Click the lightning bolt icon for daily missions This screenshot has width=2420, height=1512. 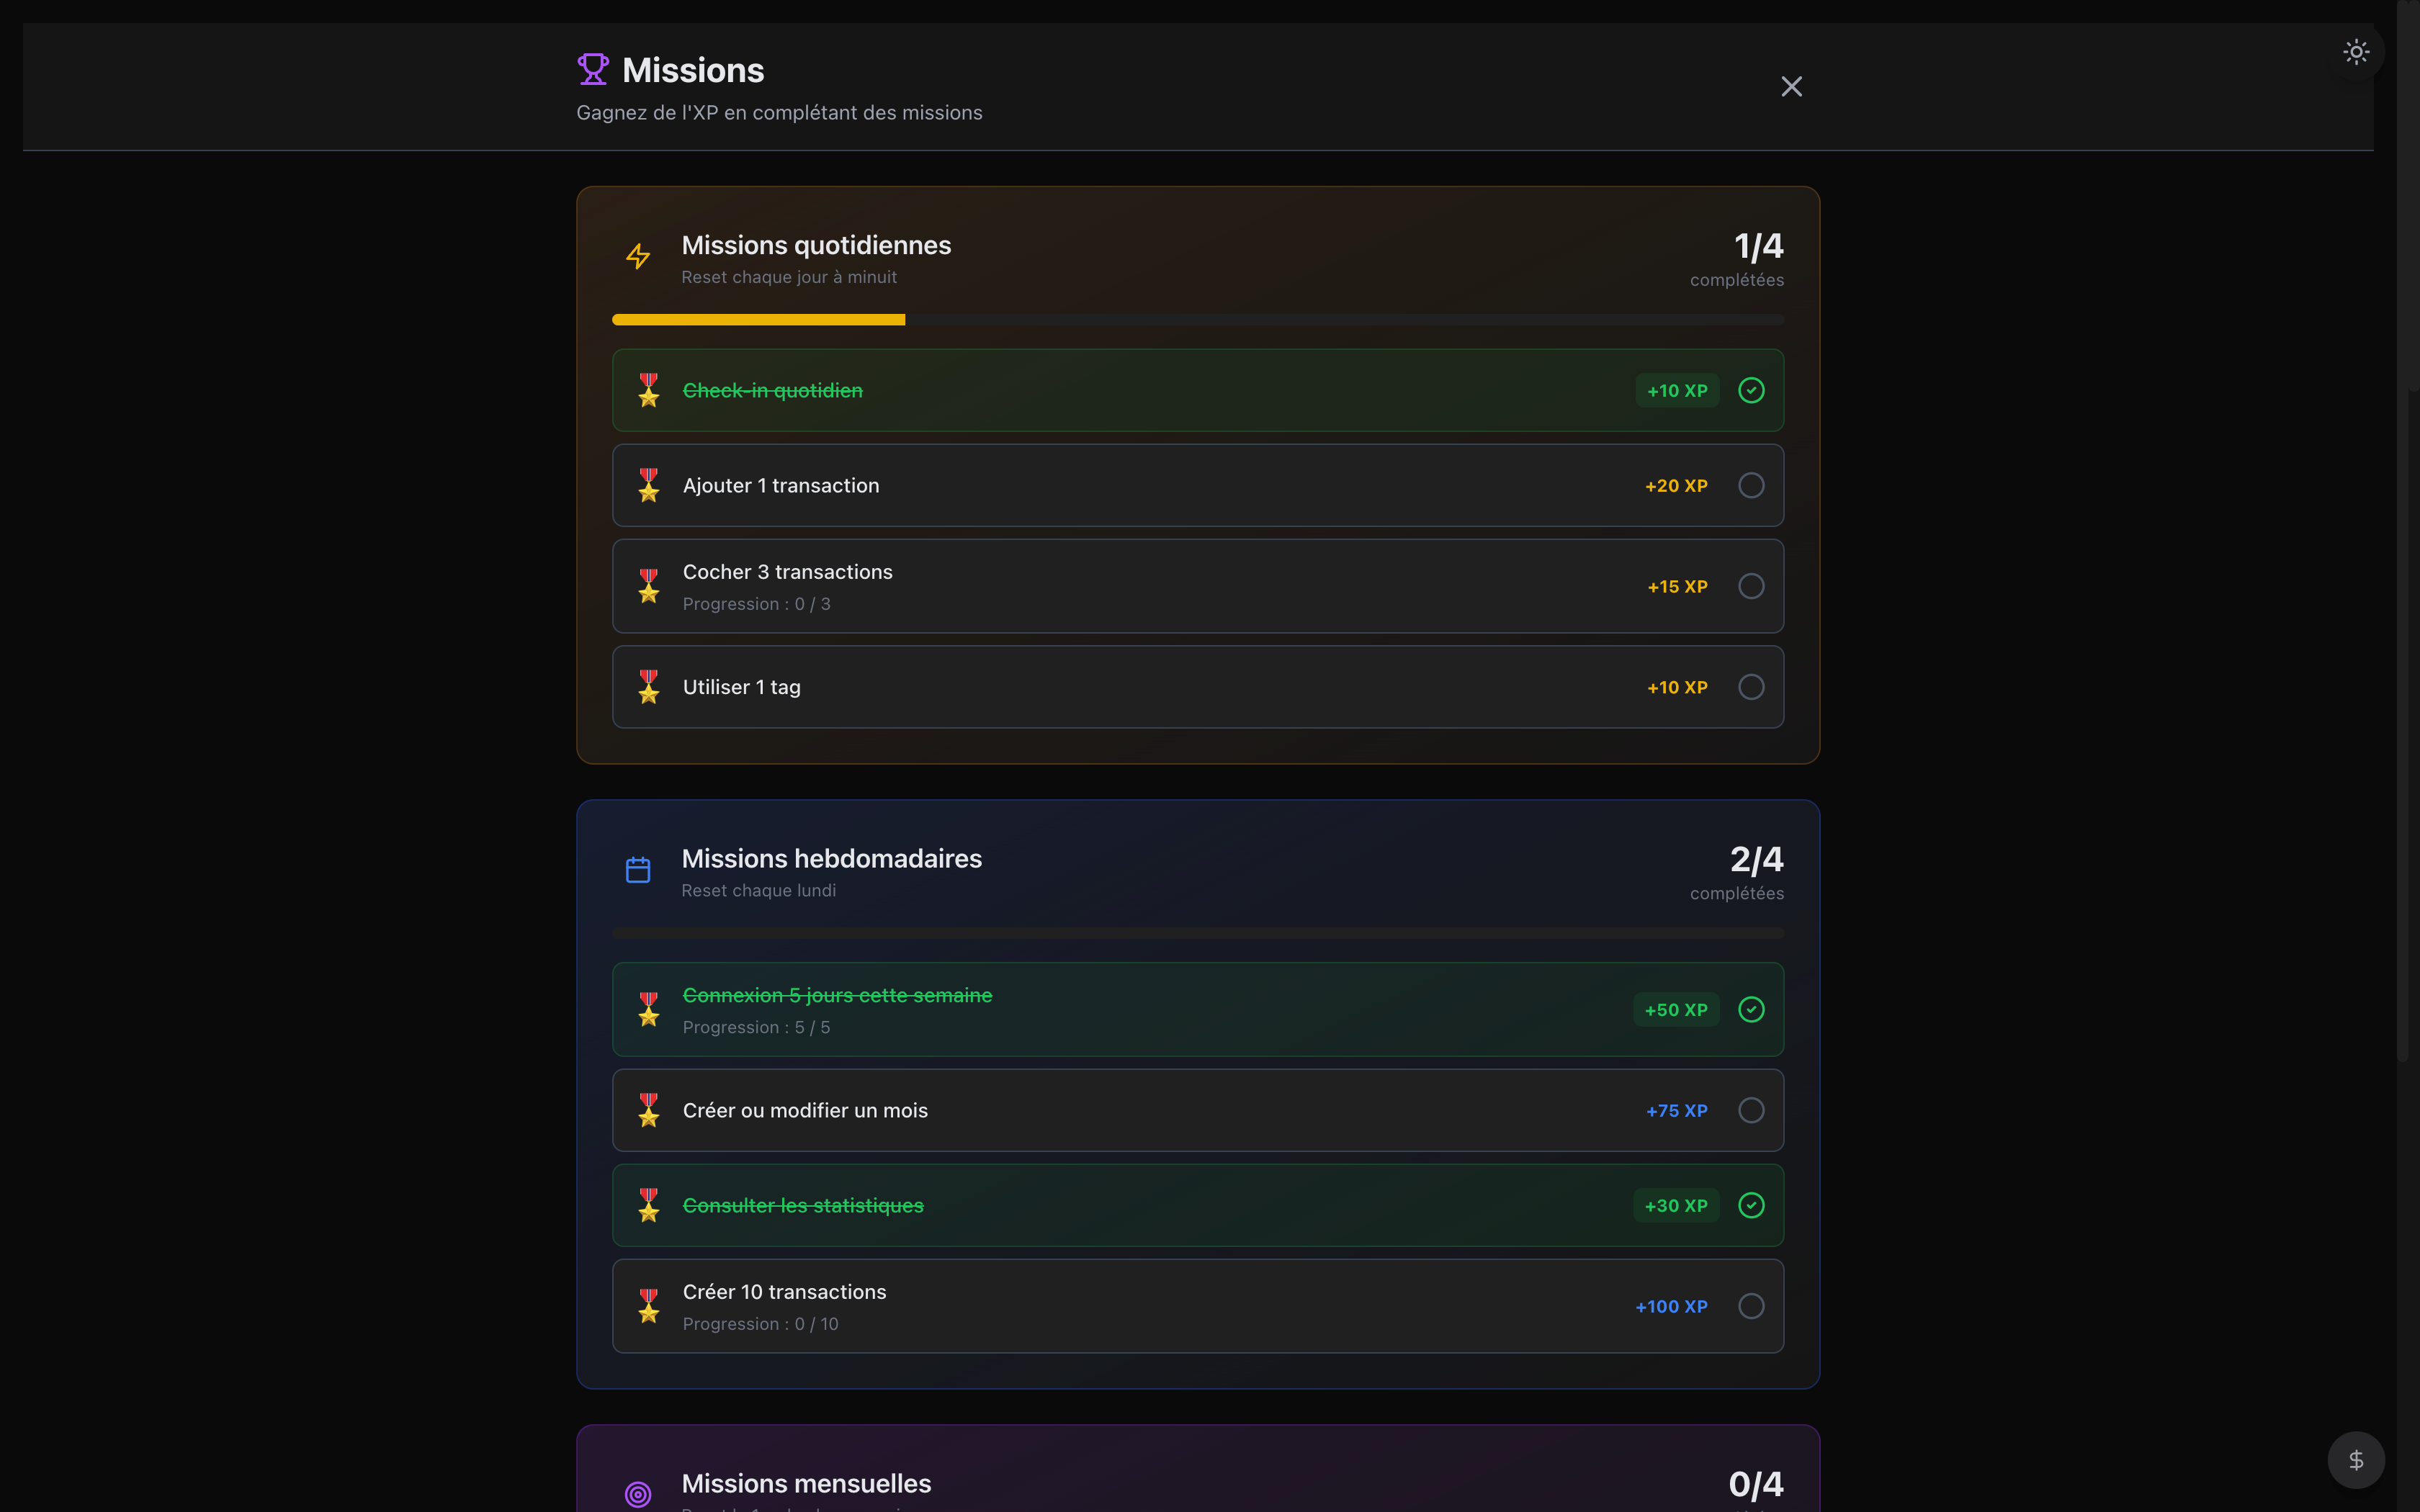[638, 257]
